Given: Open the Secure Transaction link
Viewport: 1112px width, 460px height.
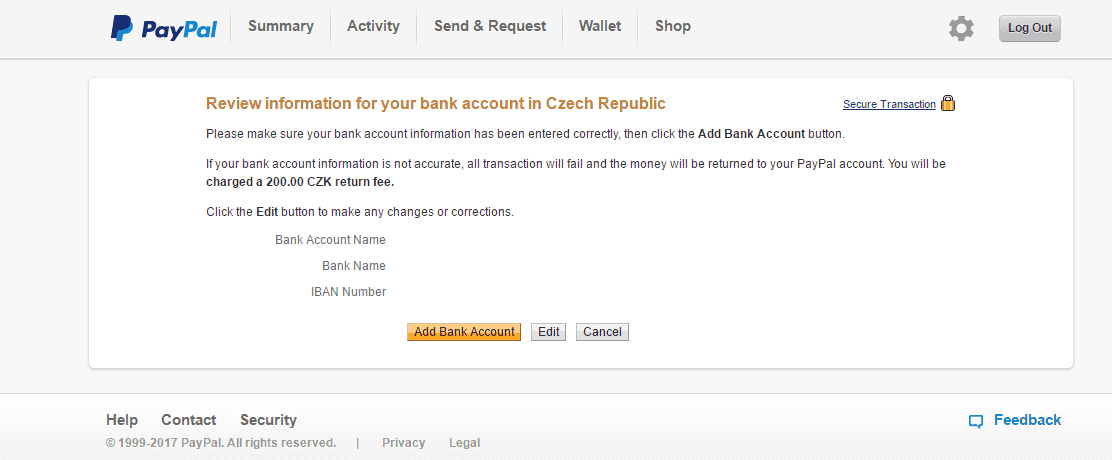Looking at the screenshot, I should 889,104.
